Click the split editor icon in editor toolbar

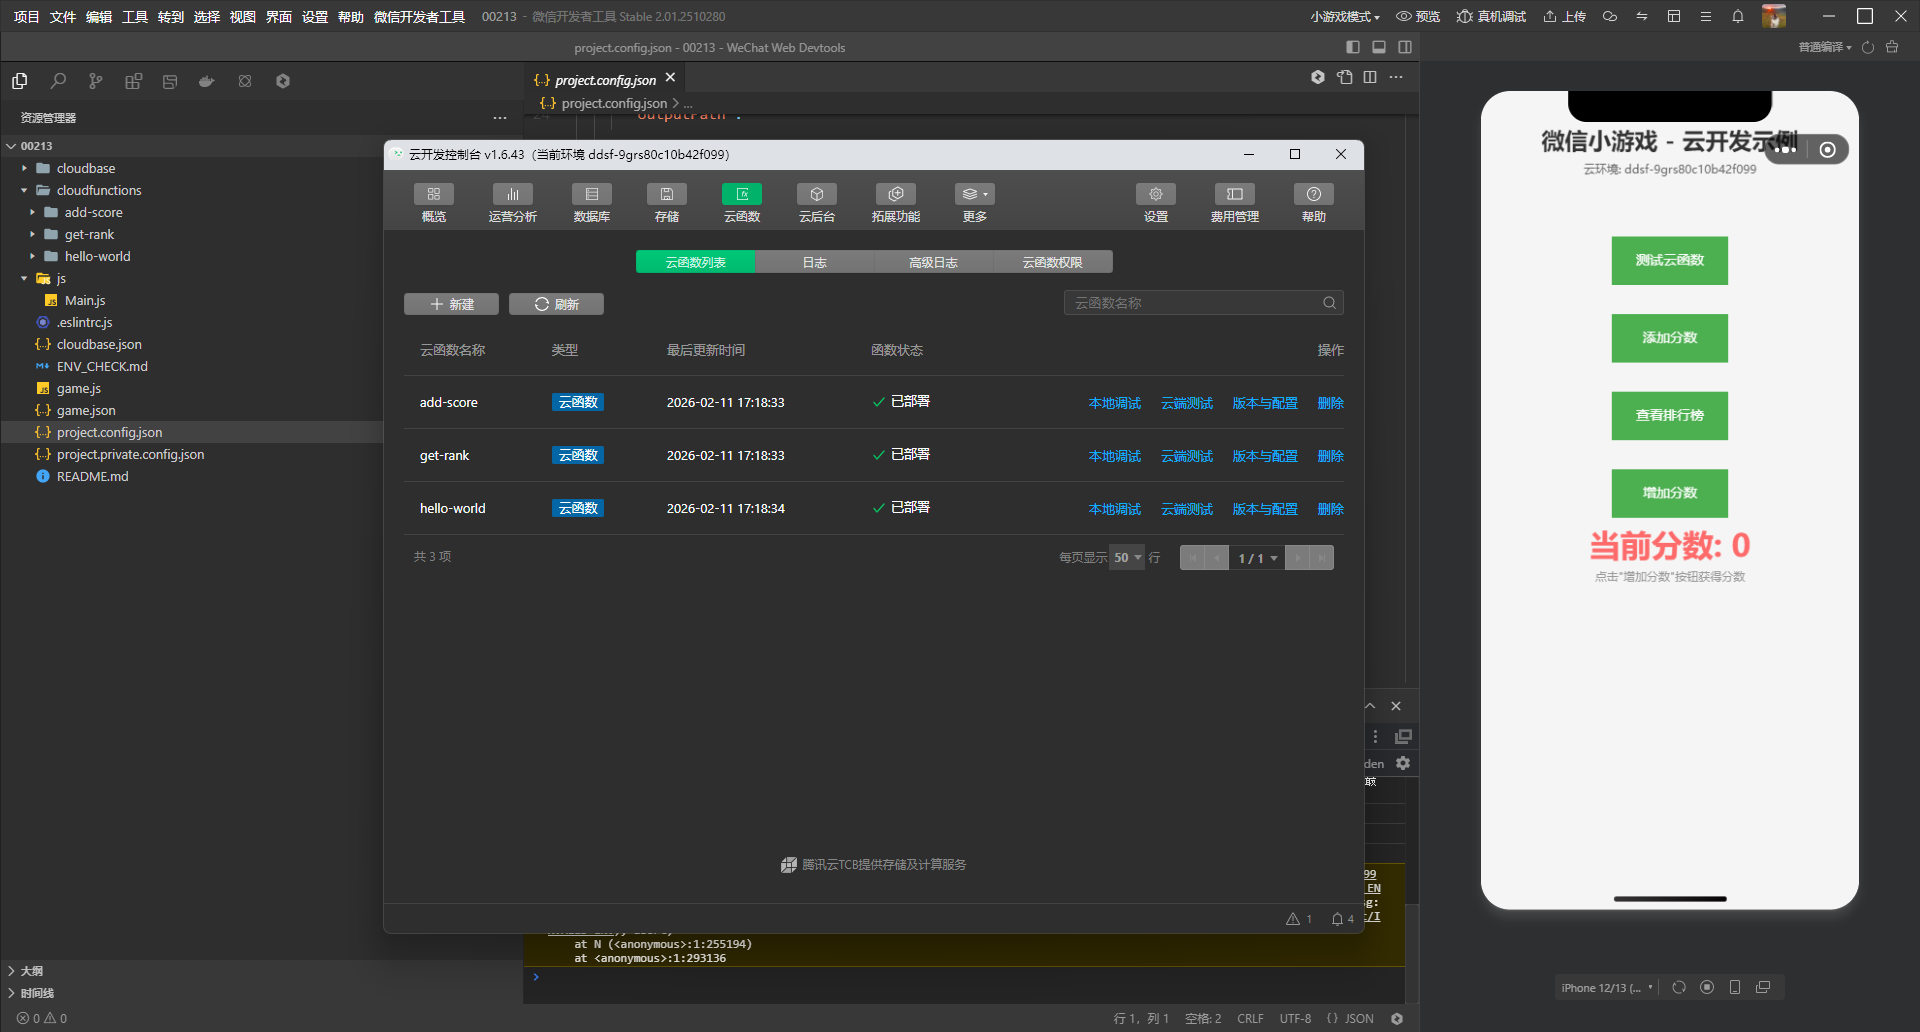coord(1370,77)
